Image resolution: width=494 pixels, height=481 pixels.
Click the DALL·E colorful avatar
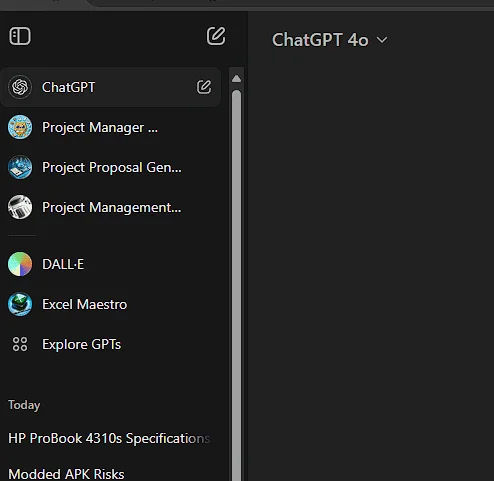click(20, 264)
